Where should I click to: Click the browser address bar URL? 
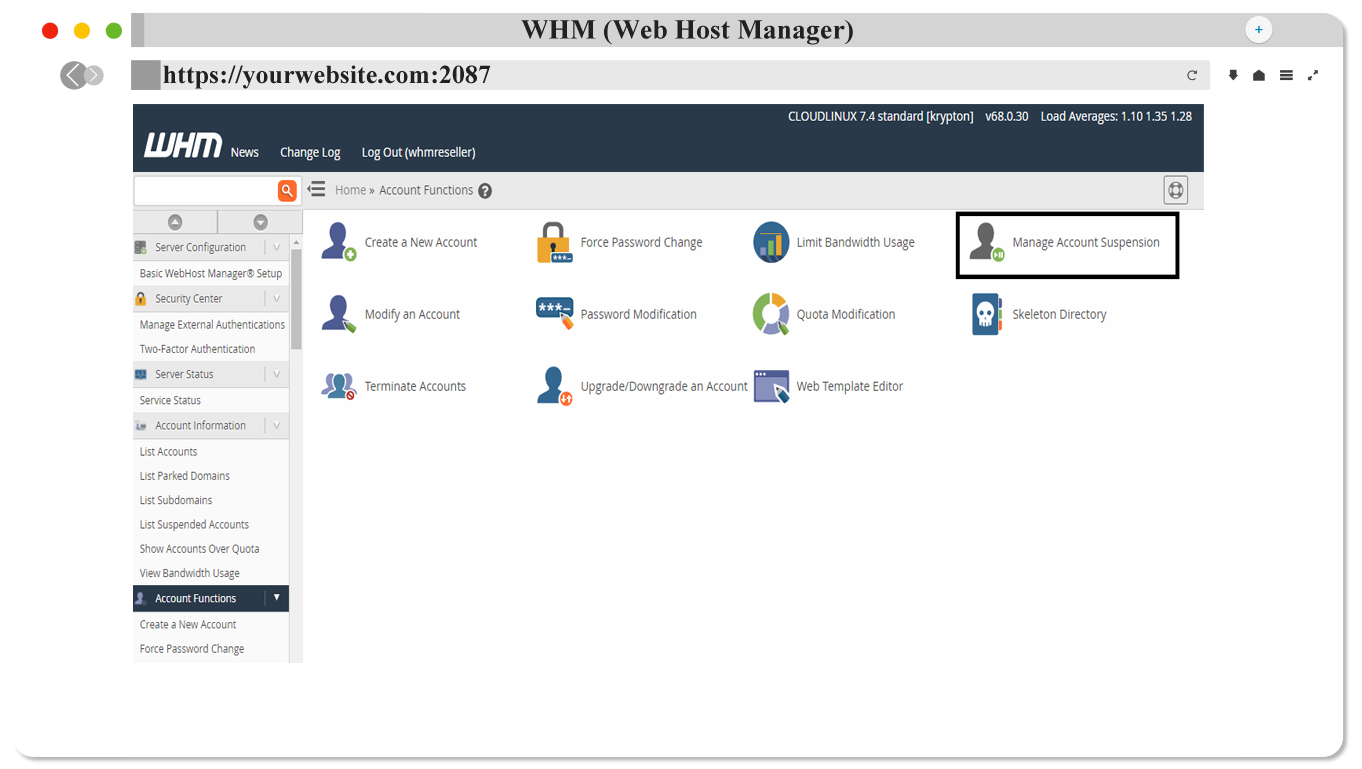click(x=326, y=75)
